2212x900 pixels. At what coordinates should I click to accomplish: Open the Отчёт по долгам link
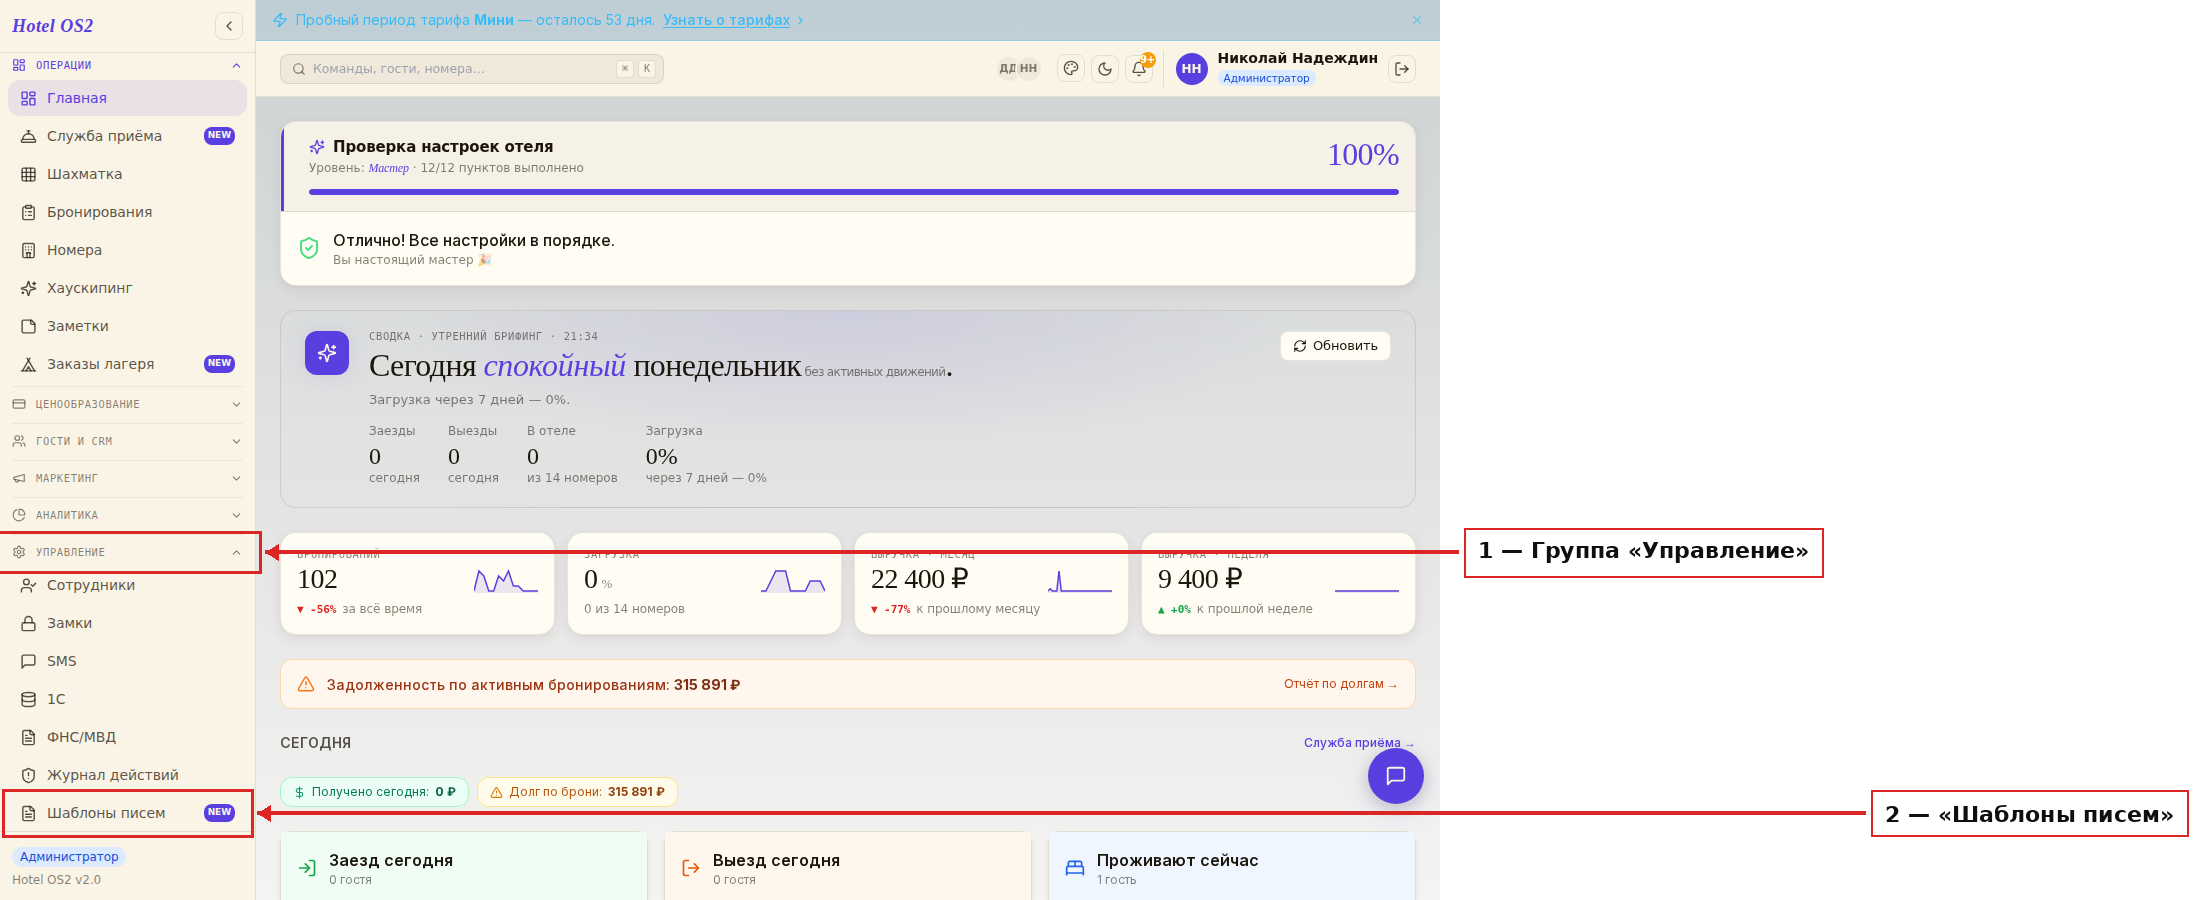click(x=1341, y=684)
